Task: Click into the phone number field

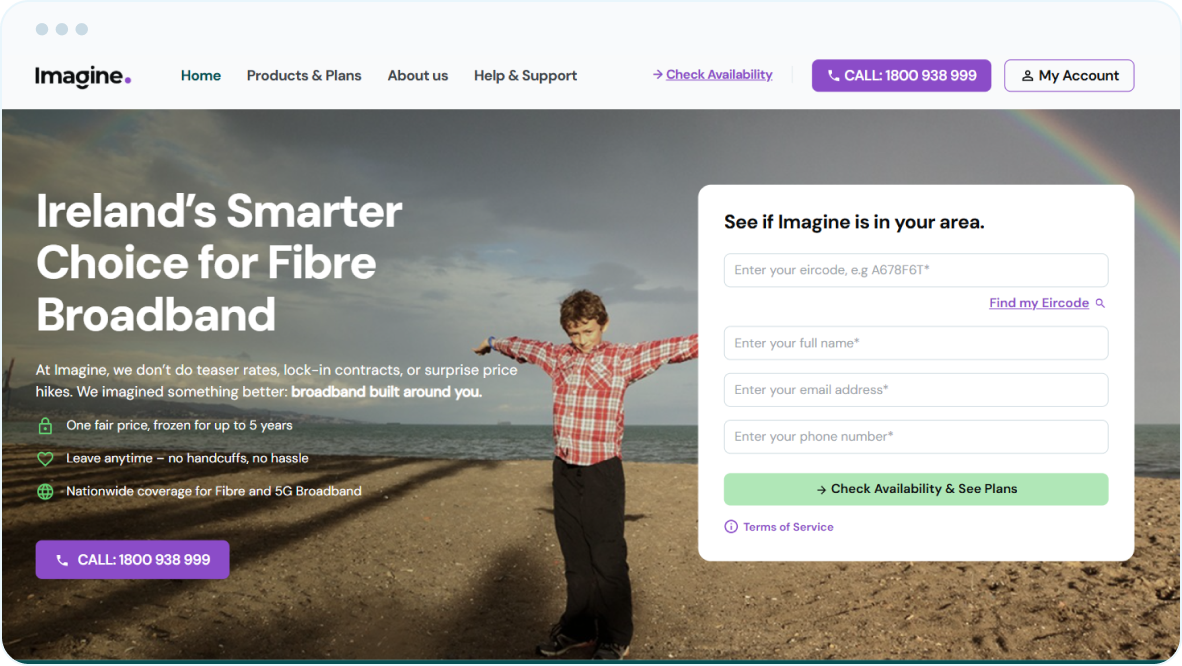Action: pos(916,437)
